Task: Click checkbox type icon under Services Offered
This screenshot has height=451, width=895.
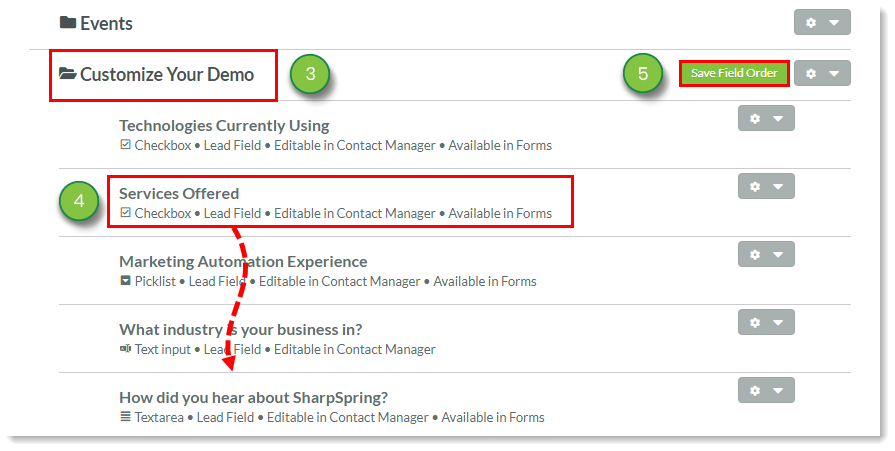Action: 126,213
